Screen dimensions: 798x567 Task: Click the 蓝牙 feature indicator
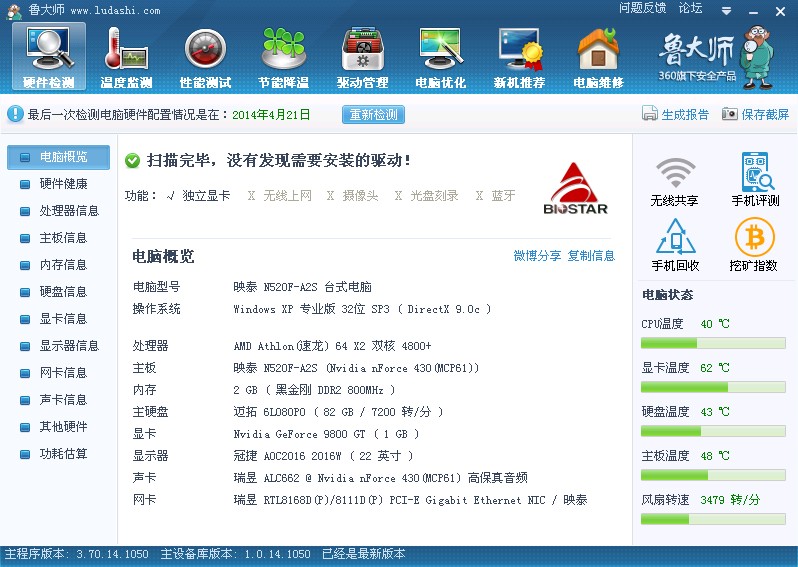496,195
